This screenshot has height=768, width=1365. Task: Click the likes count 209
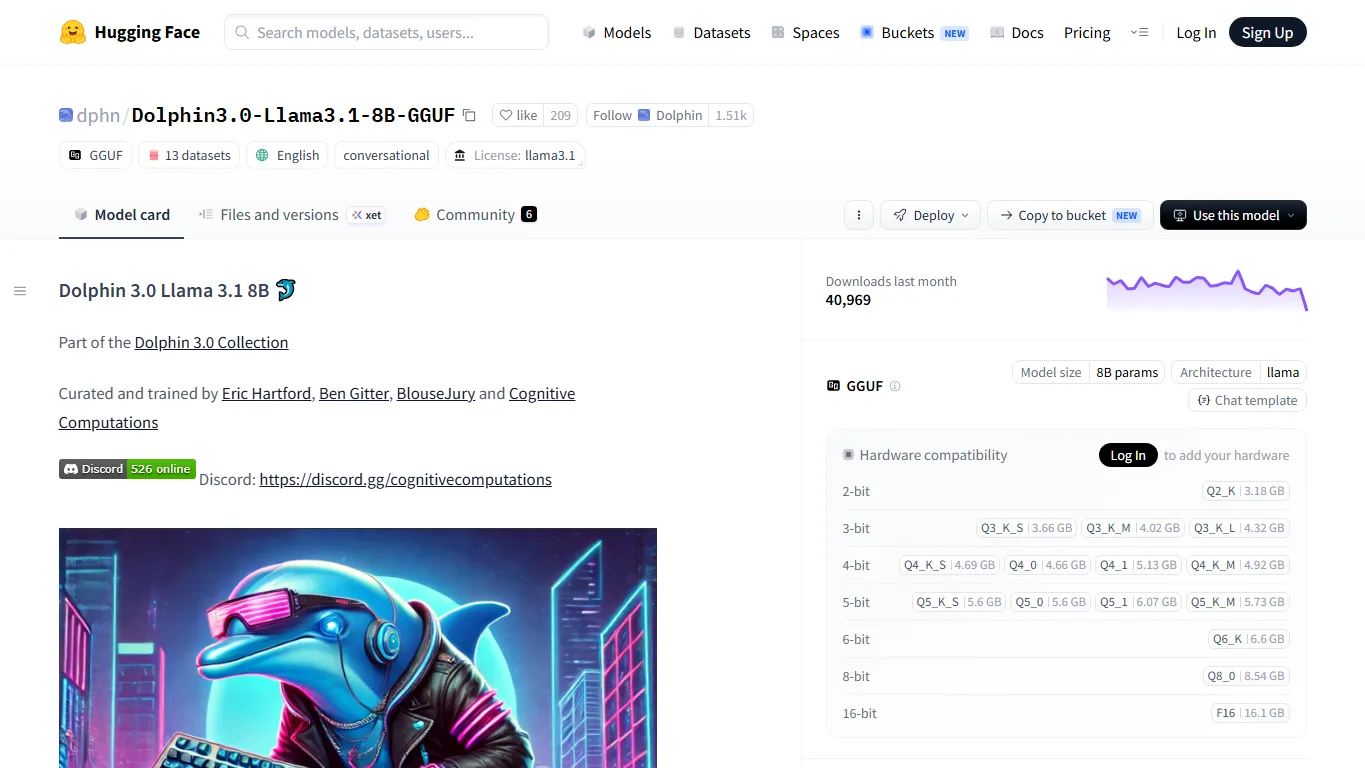561,115
